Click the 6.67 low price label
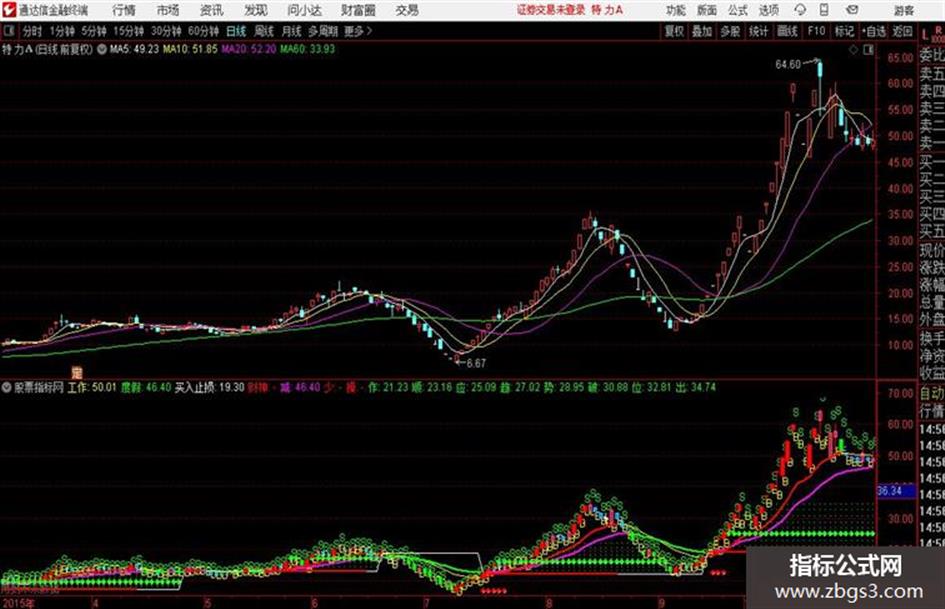945x609 pixels. tap(476, 364)
